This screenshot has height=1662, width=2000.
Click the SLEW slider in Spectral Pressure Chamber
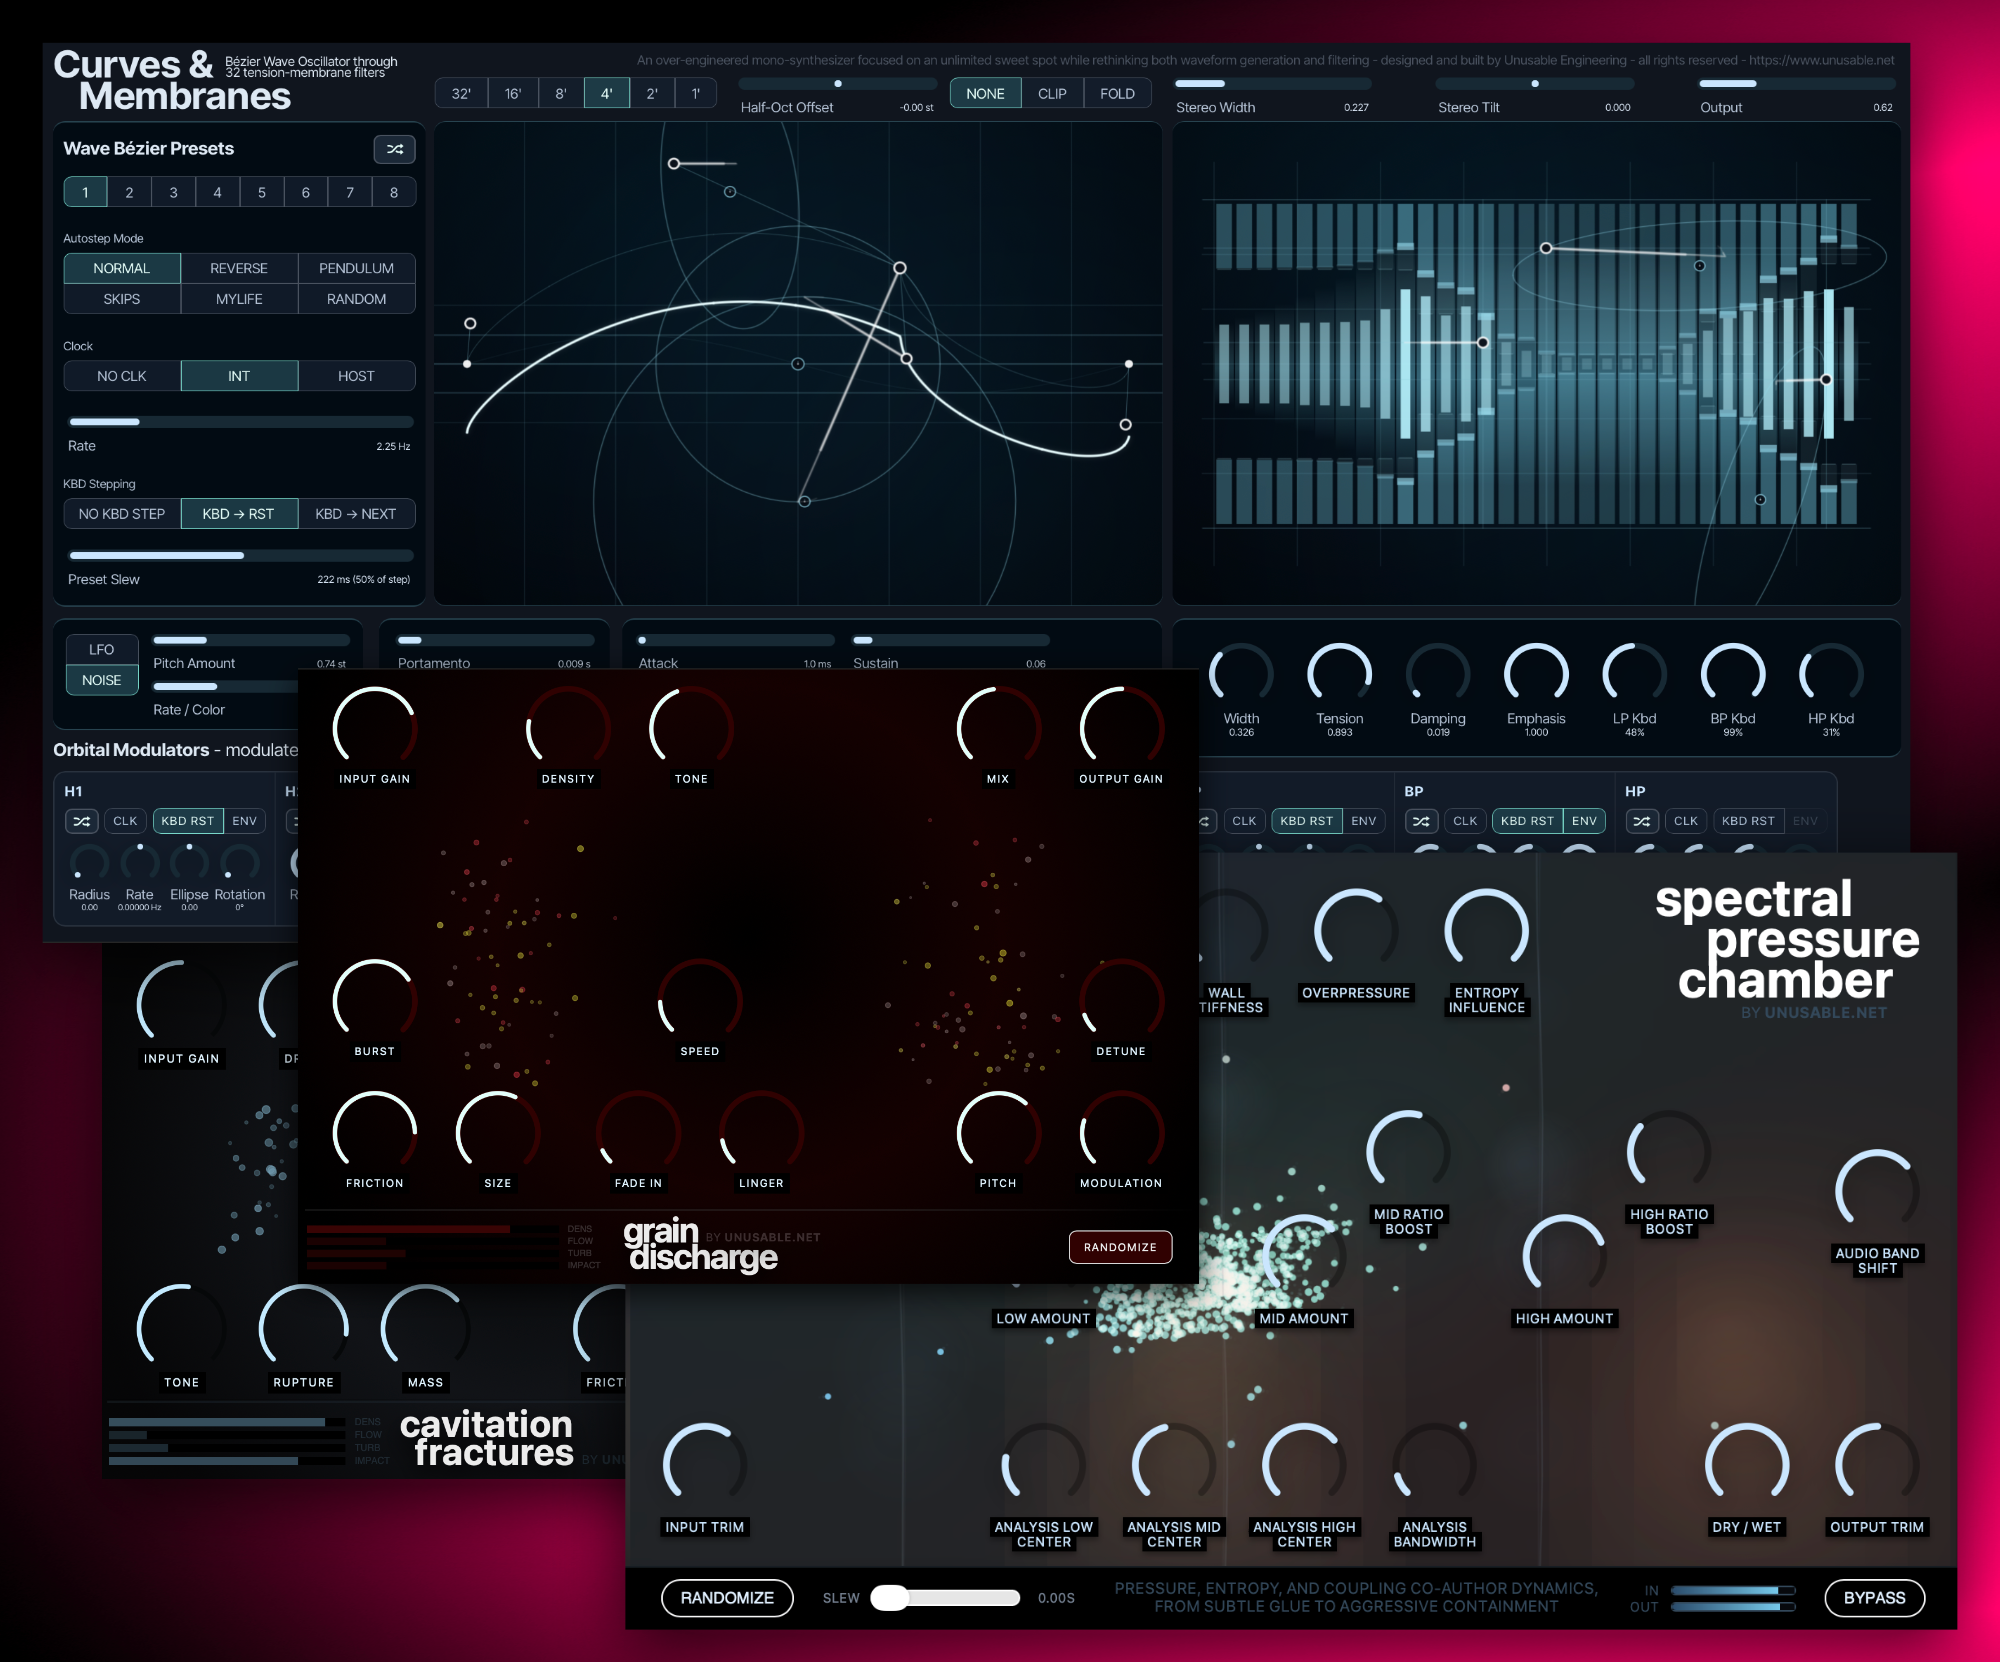click(945, 1598)
